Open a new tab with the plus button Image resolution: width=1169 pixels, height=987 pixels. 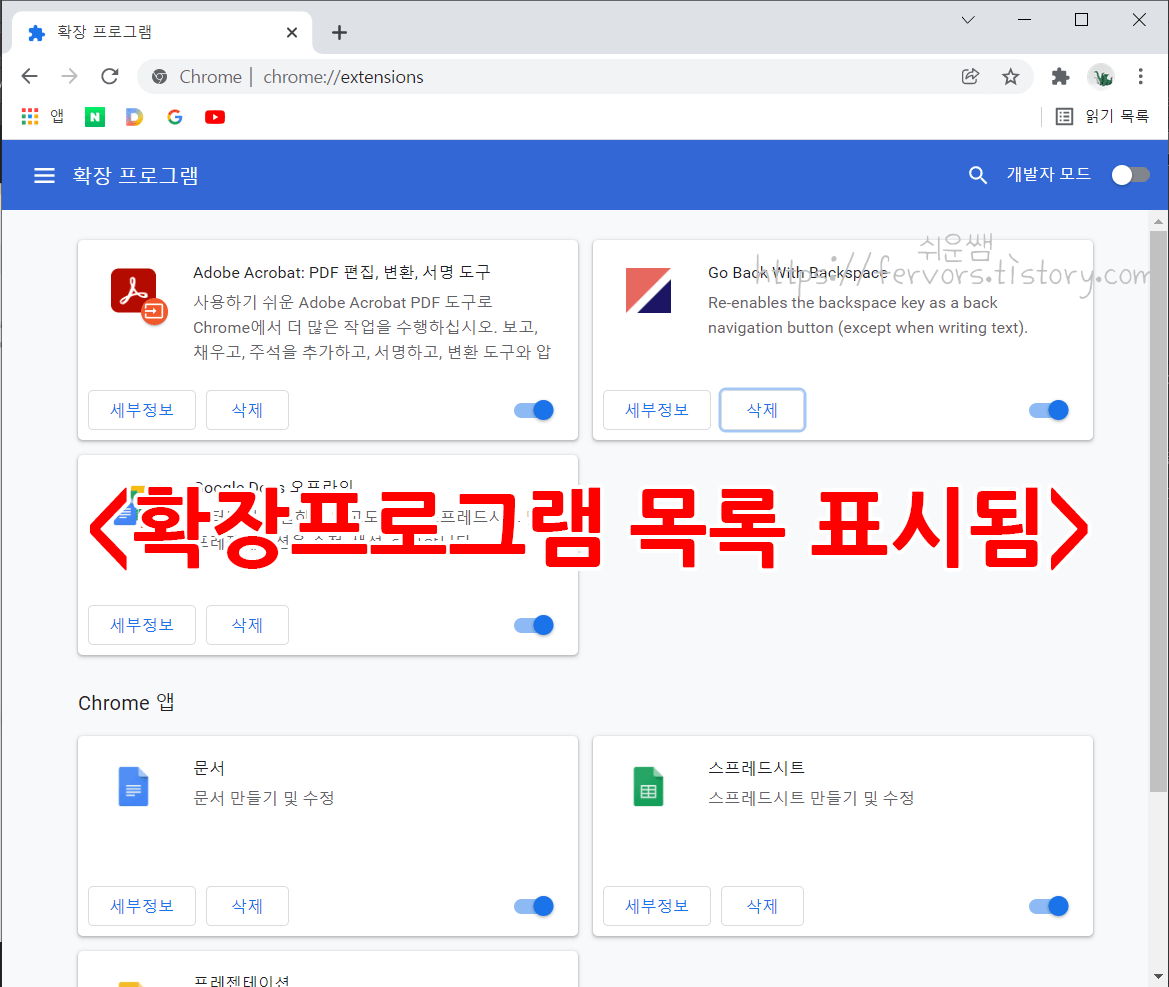pos(339,32)
